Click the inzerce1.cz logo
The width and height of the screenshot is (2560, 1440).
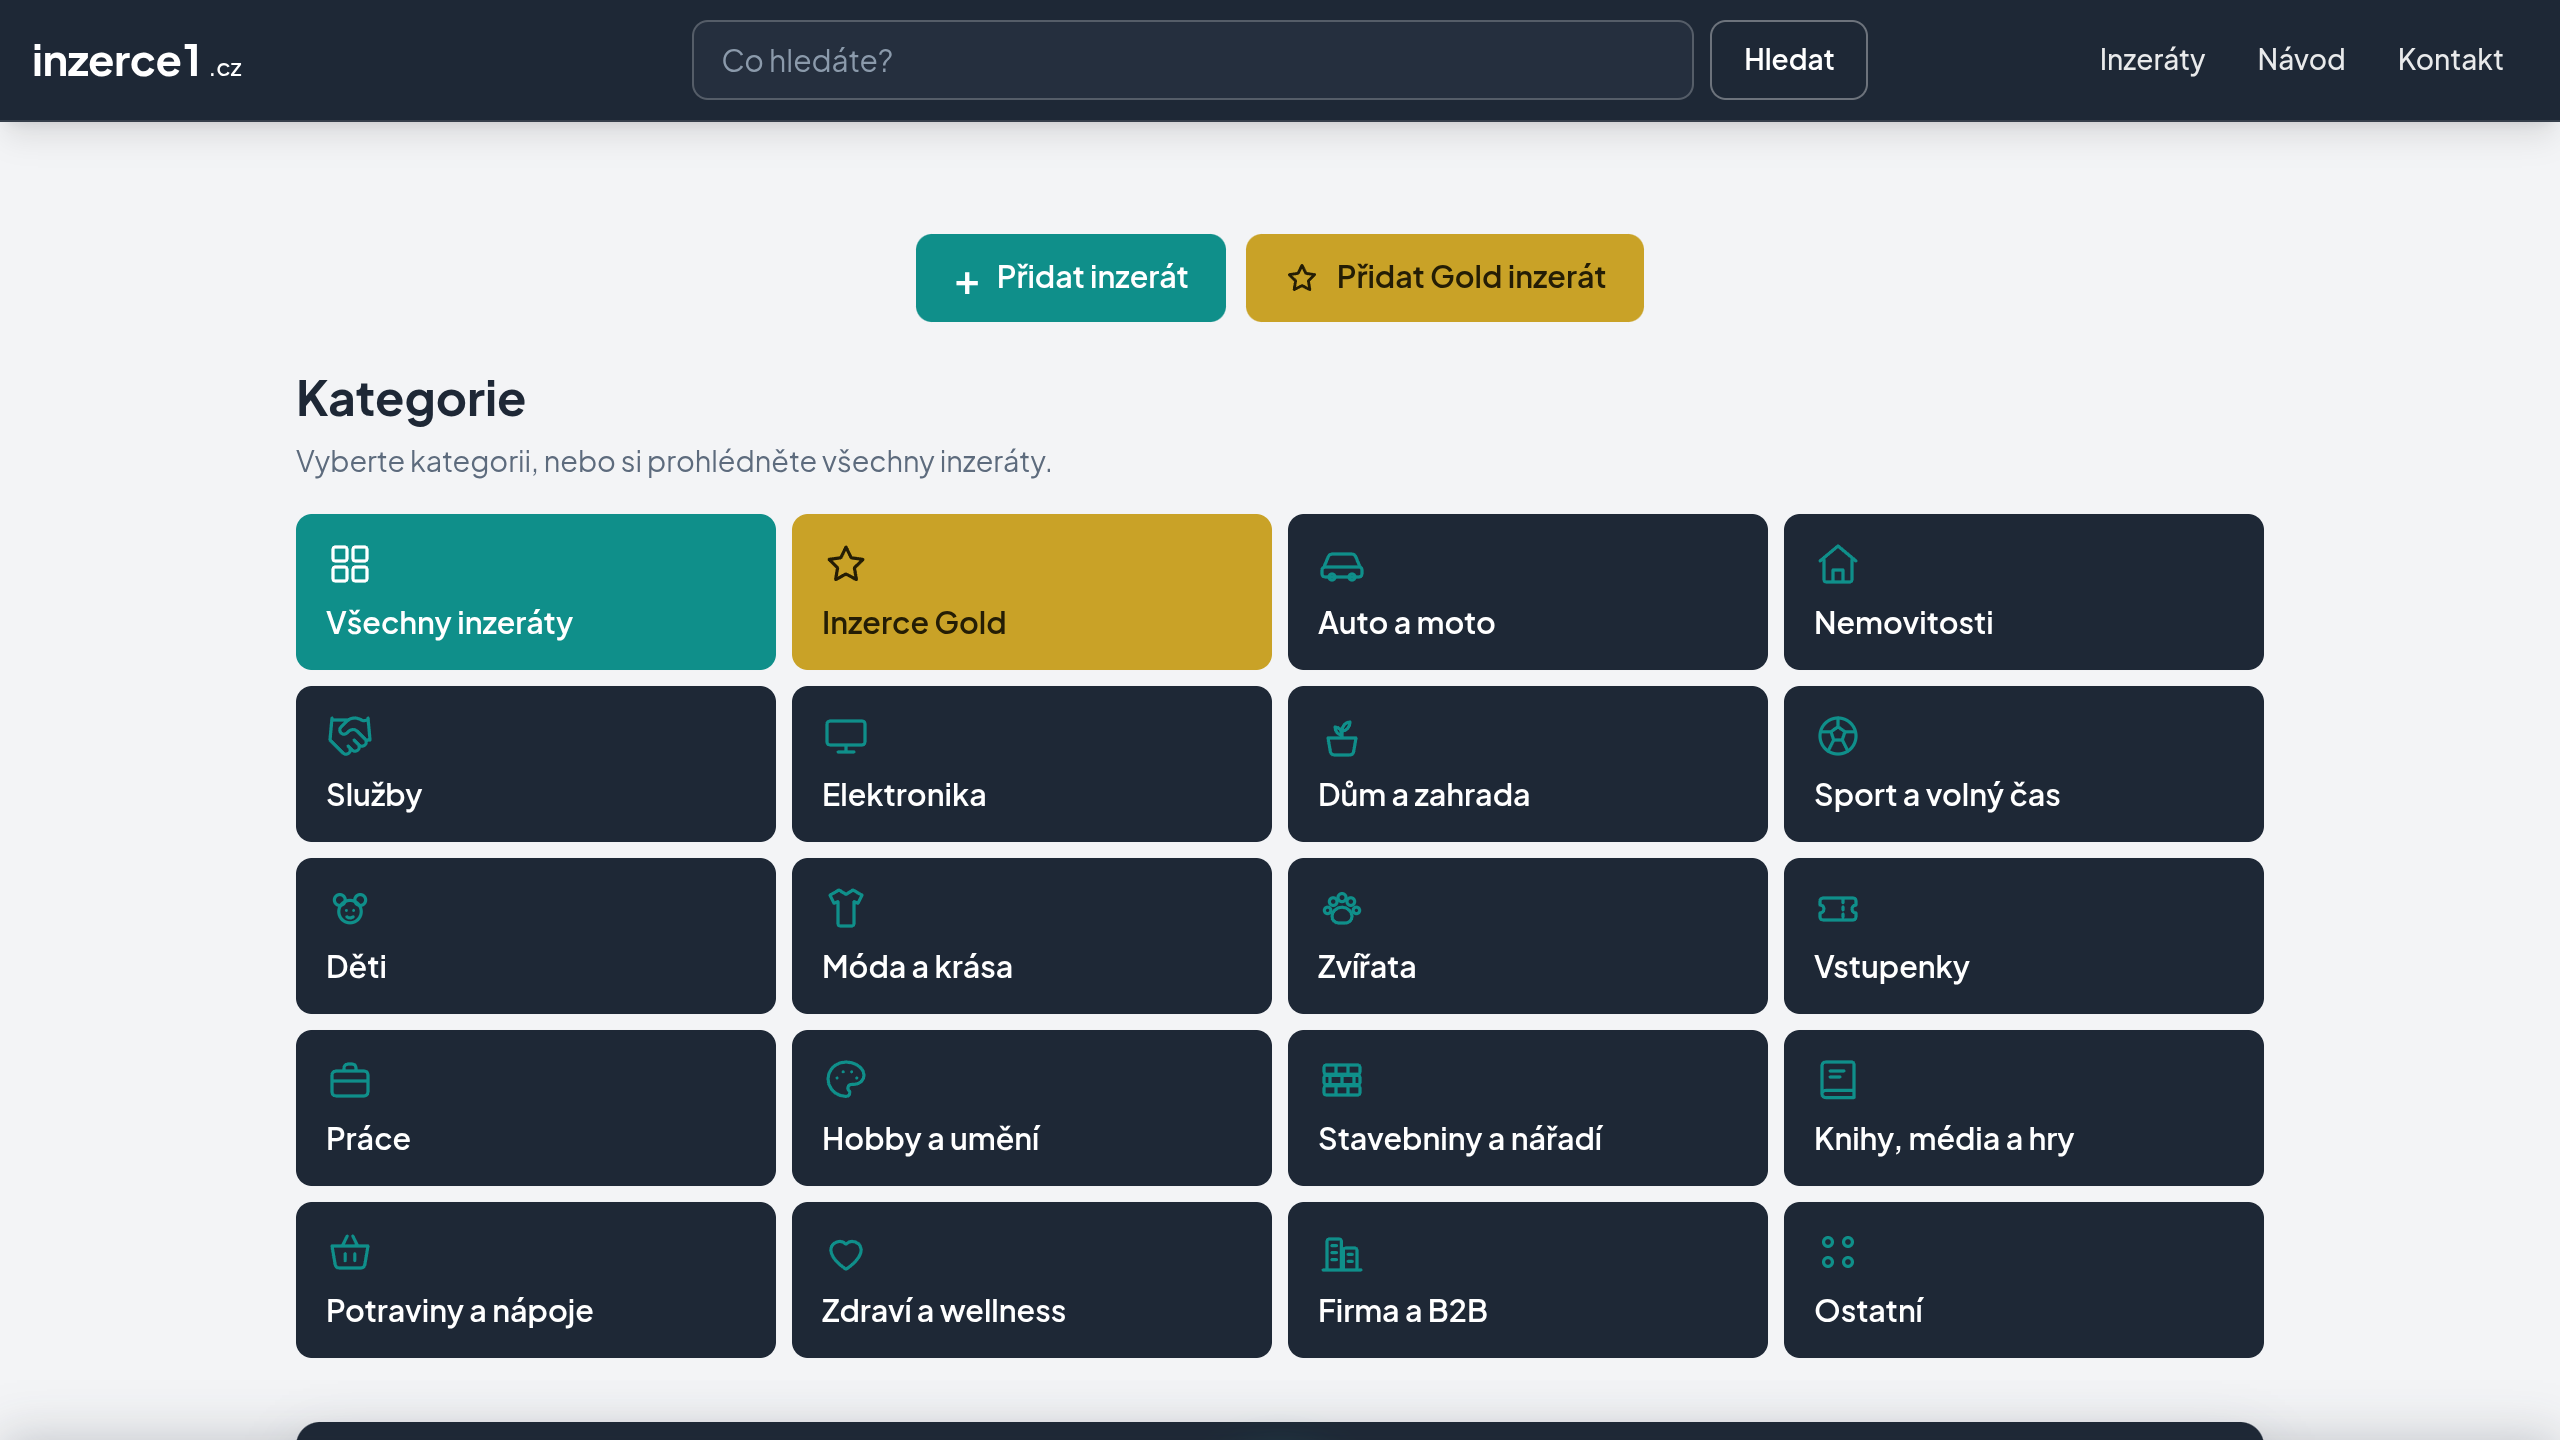pos(137,62)
